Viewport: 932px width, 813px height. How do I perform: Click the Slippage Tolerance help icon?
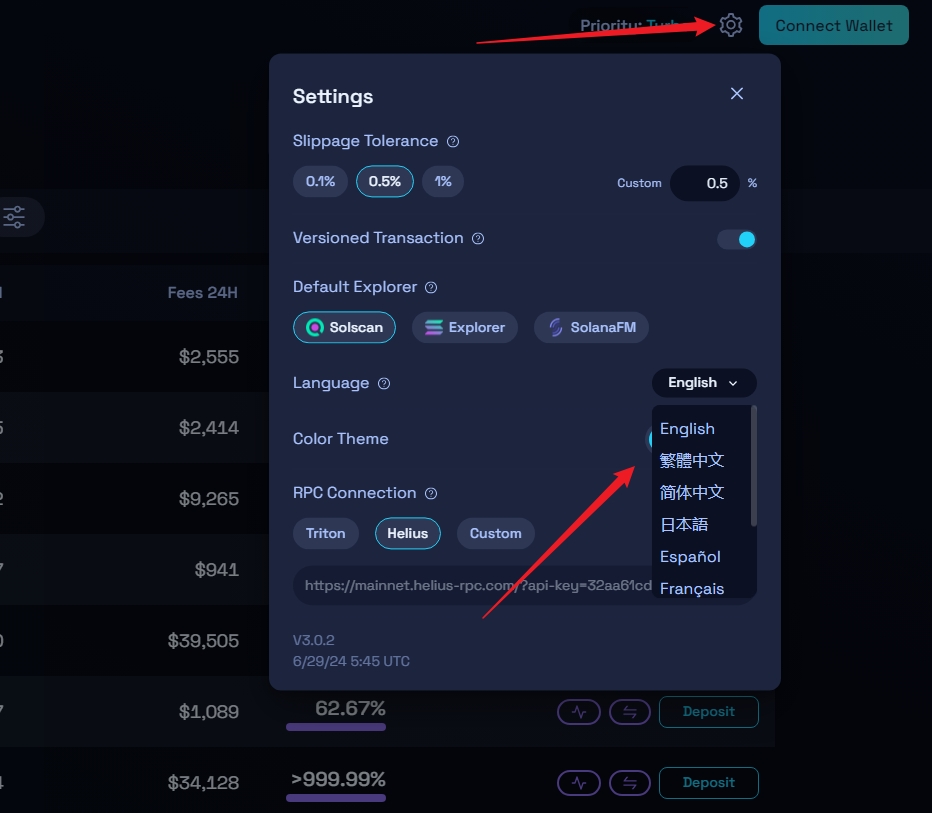point(453,142)
